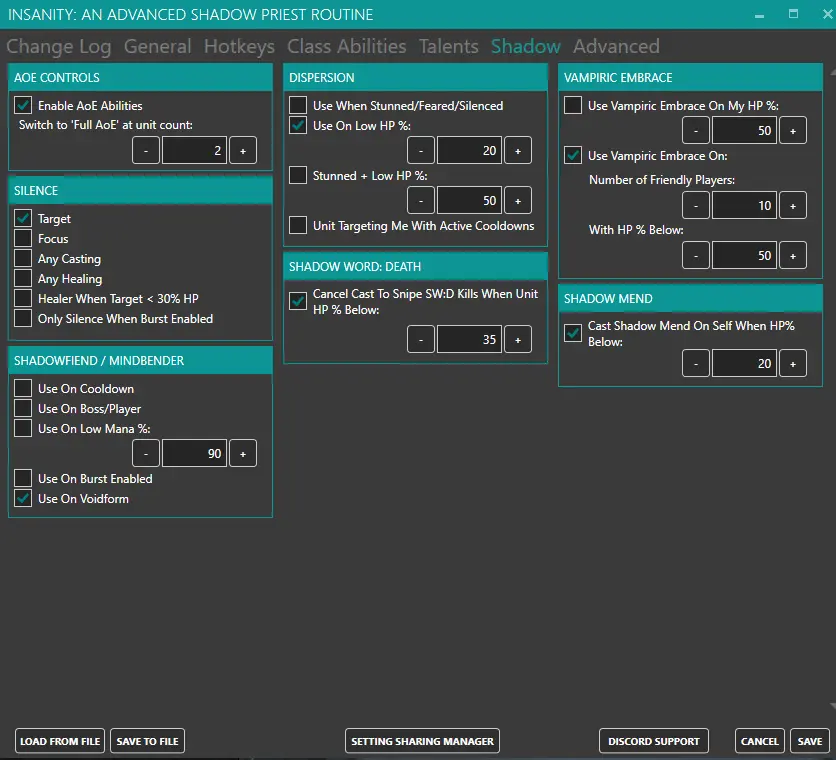Decrease Vampiric Embrace On My HP % value
The width and height of the screenshot is (836, 760).
[696, 130]
